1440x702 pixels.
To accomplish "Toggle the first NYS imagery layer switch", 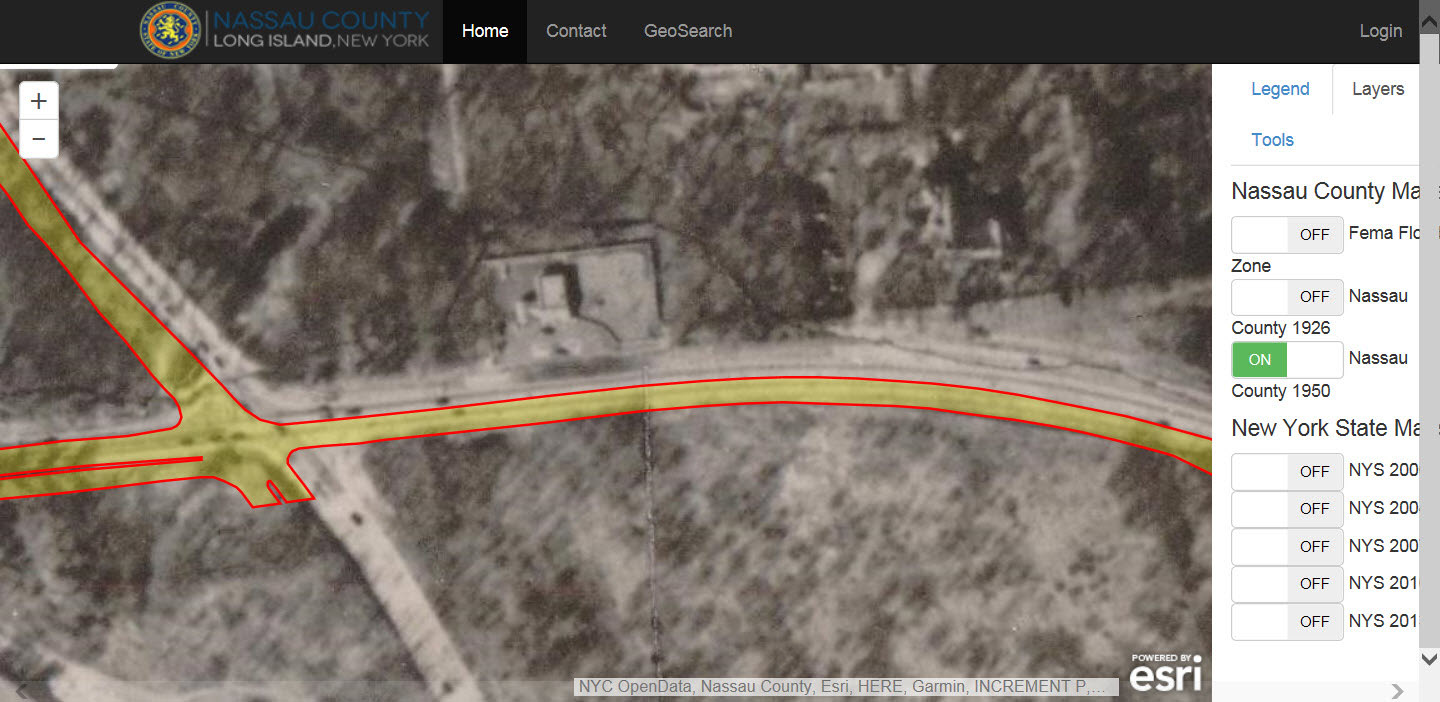I will click(1287, 471).
